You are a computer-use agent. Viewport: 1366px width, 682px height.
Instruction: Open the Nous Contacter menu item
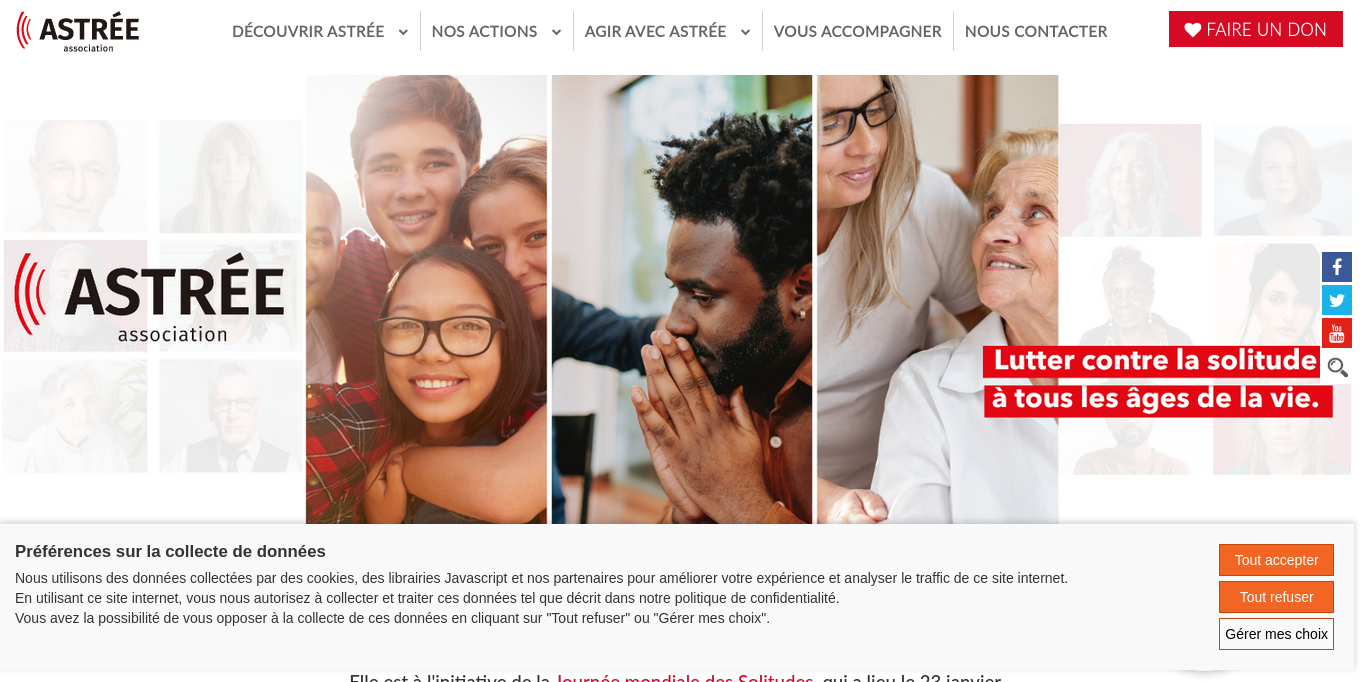(1036, 31)
